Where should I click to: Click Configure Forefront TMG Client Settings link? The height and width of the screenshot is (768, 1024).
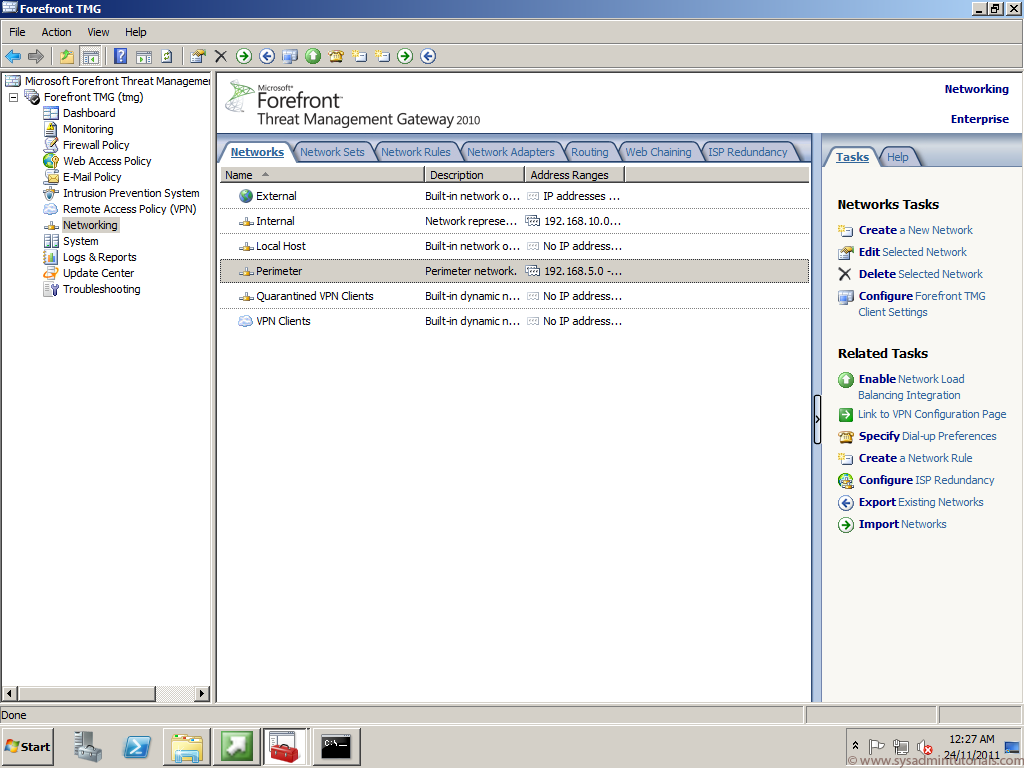tap(921, 304)
